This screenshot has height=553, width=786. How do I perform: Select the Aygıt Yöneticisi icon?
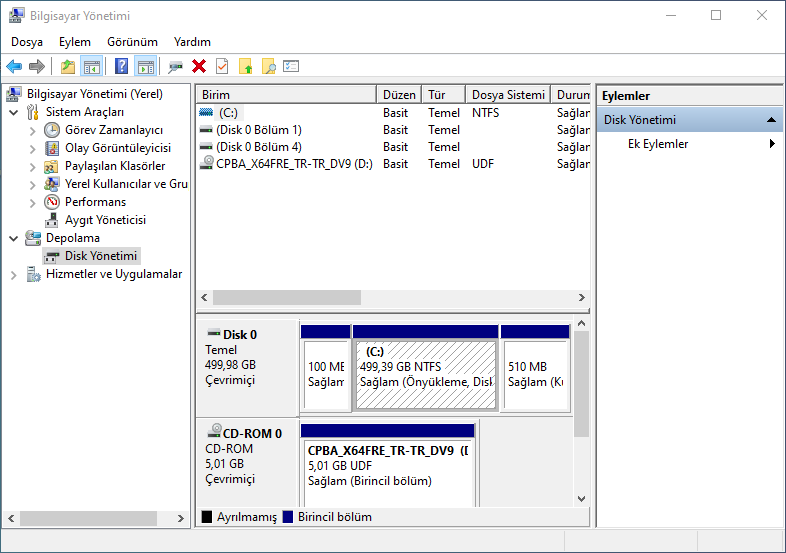pos(51,220)
